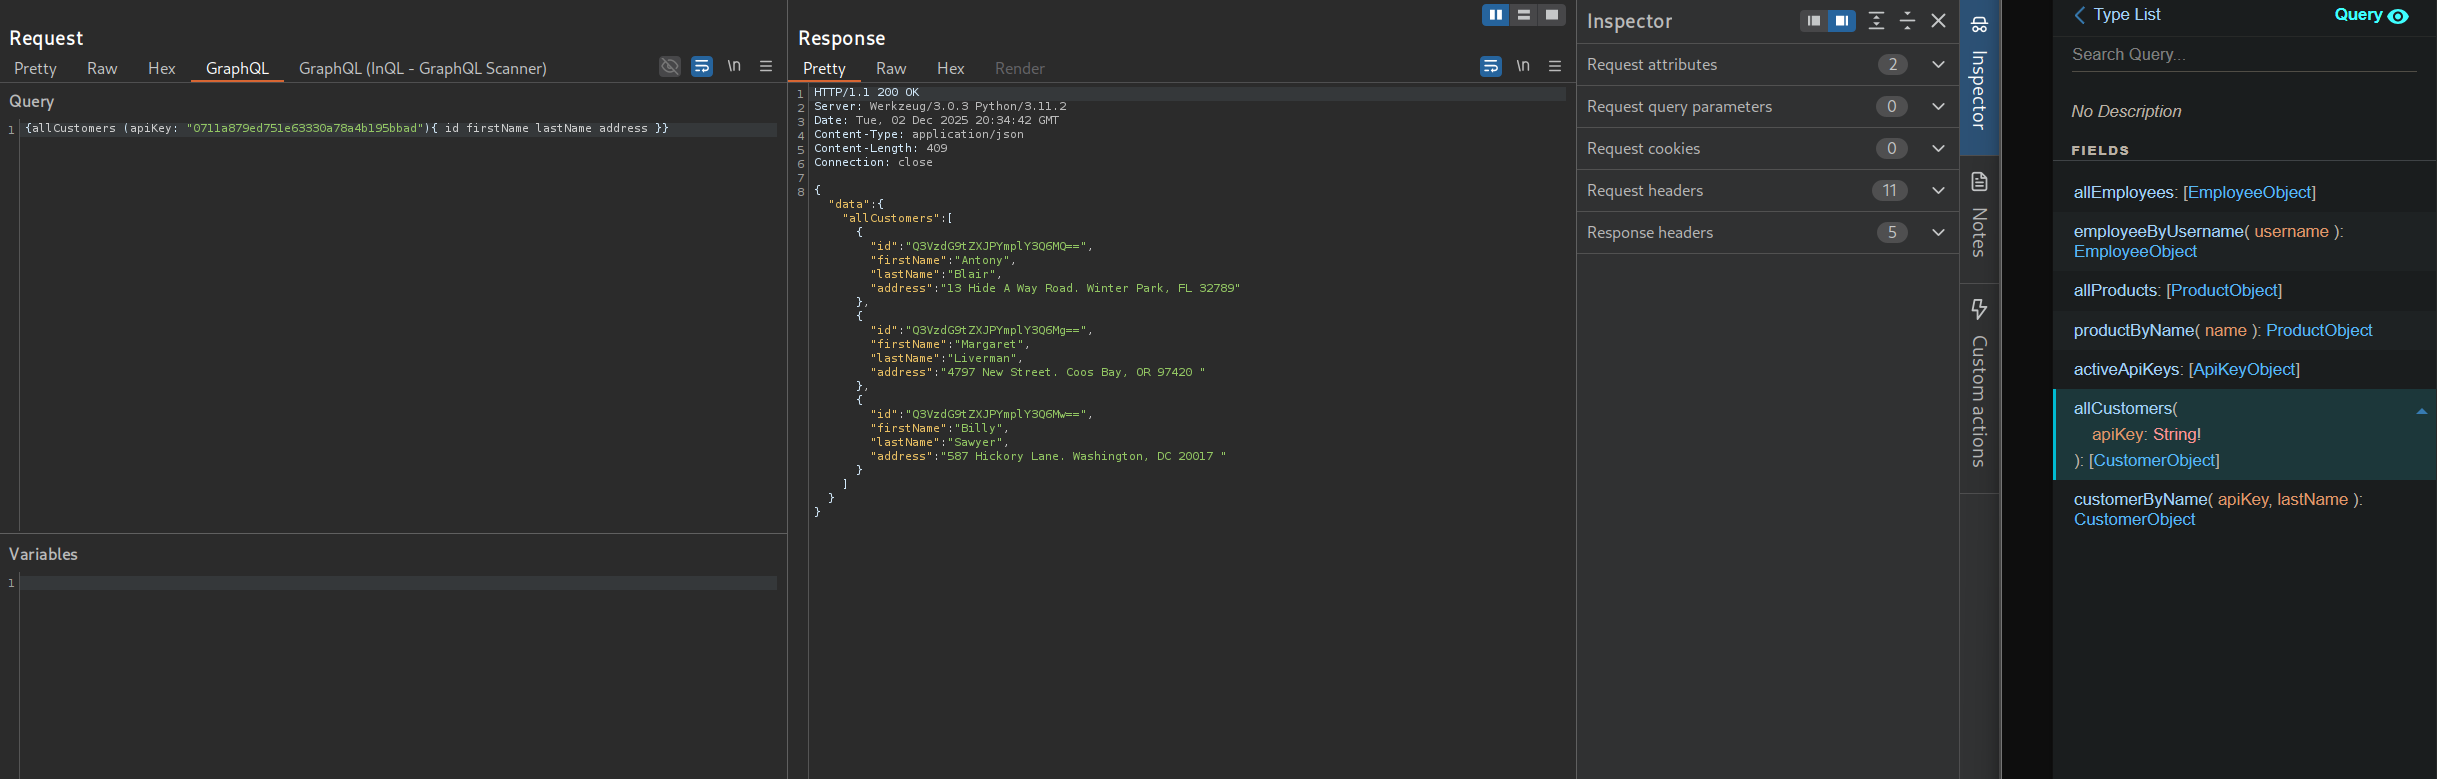2437x779 pixels.
Task: Open the Response Raw tab
Action: [890, 68]
